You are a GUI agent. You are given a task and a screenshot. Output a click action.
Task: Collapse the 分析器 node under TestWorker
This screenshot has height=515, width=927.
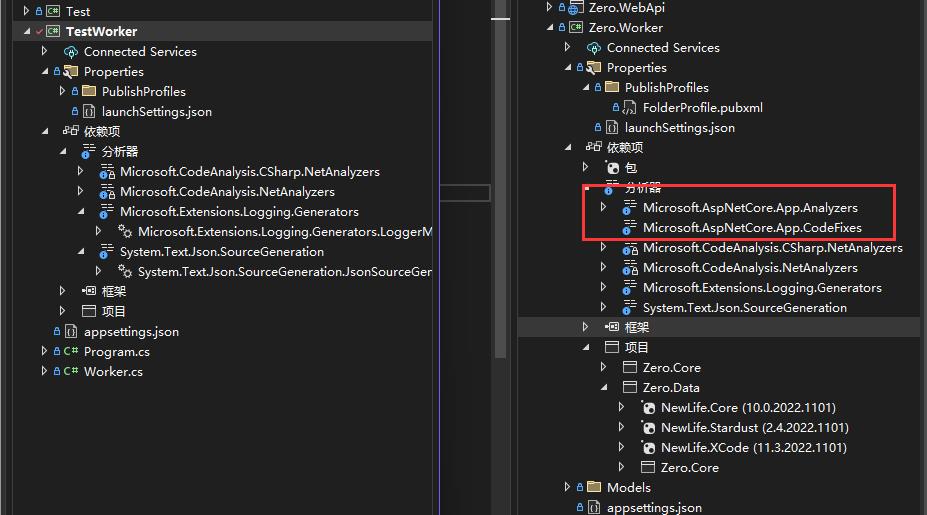point(63,151)
